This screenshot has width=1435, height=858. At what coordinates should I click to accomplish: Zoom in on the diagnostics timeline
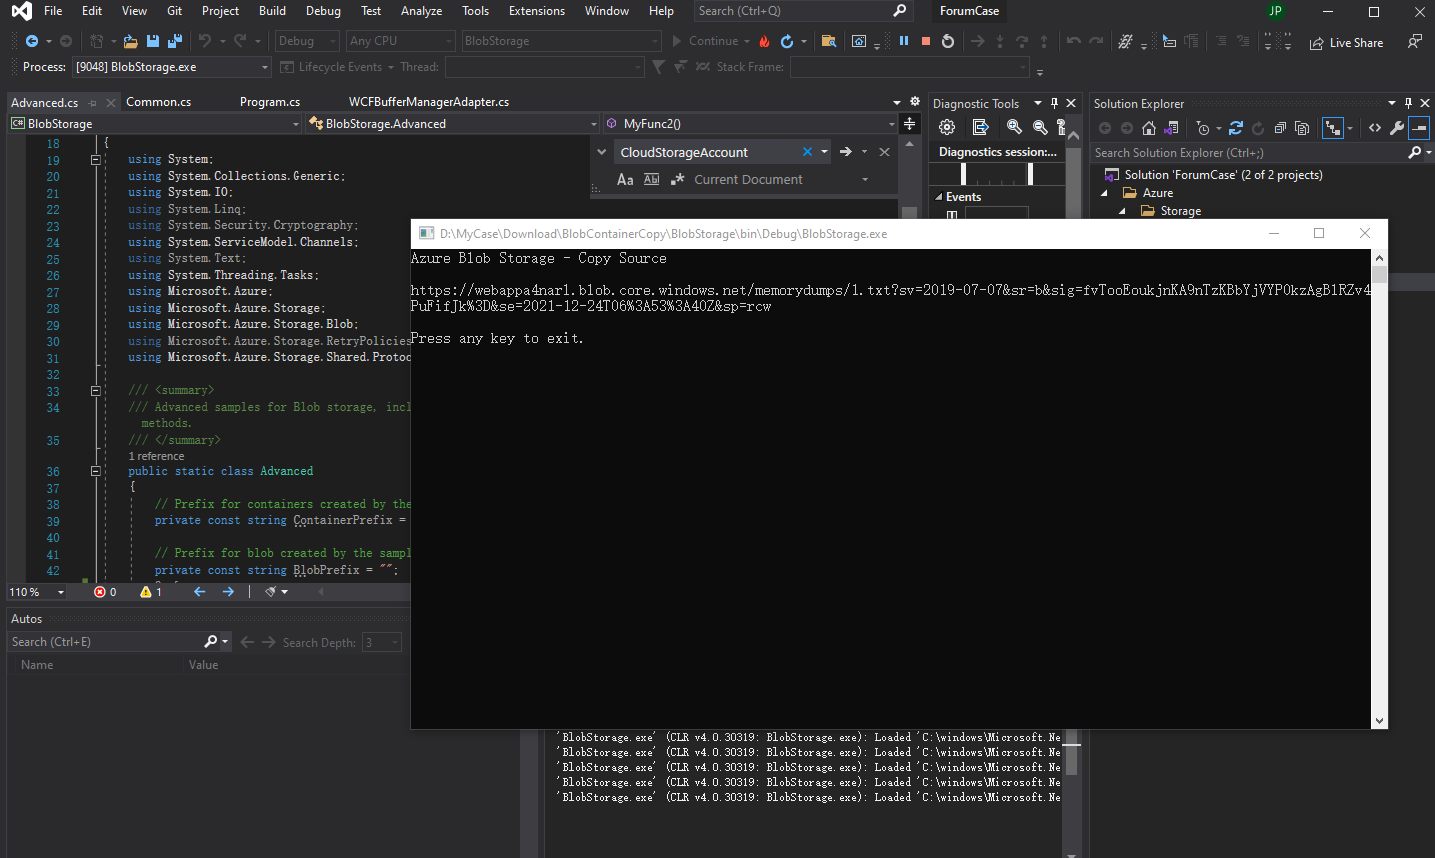[x=1014, y=127]
